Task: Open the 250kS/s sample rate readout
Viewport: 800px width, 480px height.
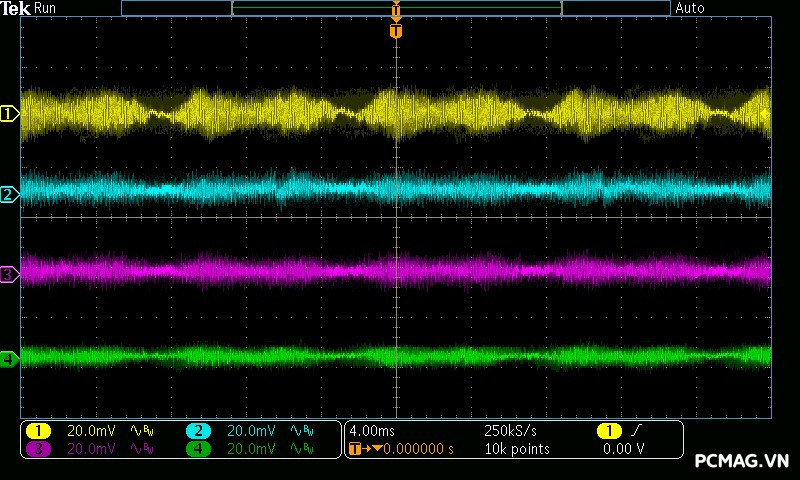Action: click(511, 431)
